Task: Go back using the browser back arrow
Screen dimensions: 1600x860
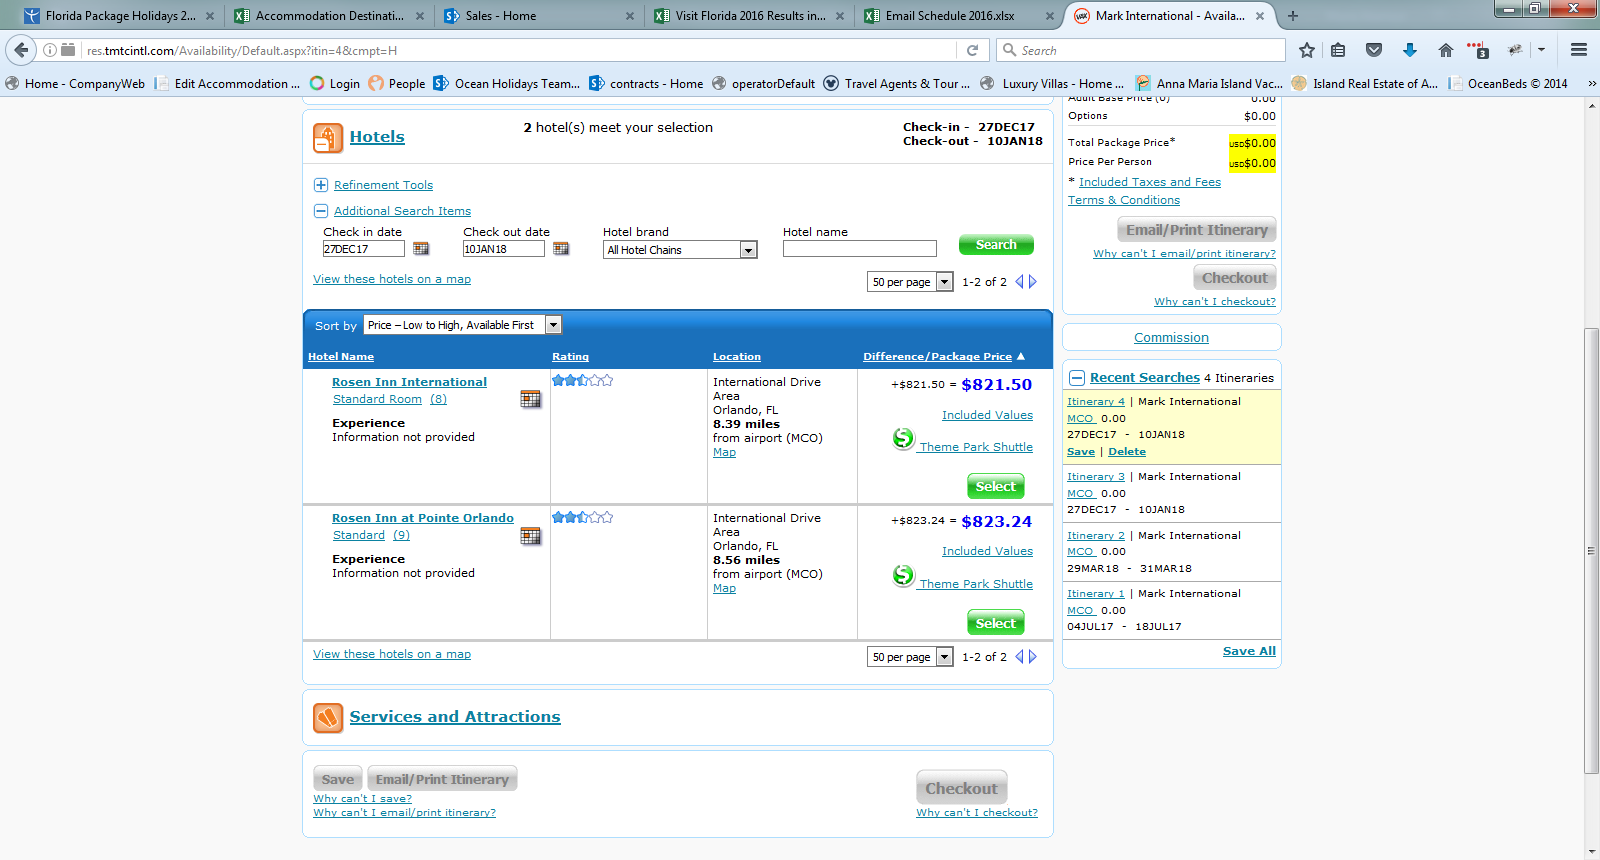Action: coord(21,50)
